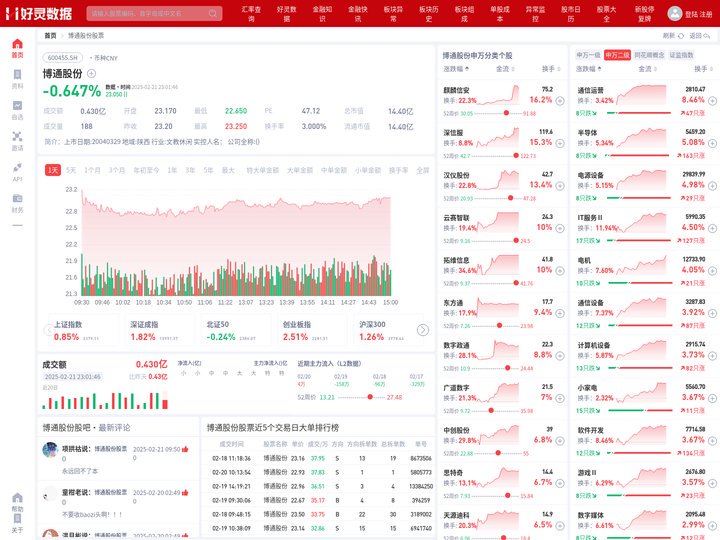Open the 关于 about icon at sidebar bottom
The width and height of the screenshot is (720, 540).
(x=17, y=523)
